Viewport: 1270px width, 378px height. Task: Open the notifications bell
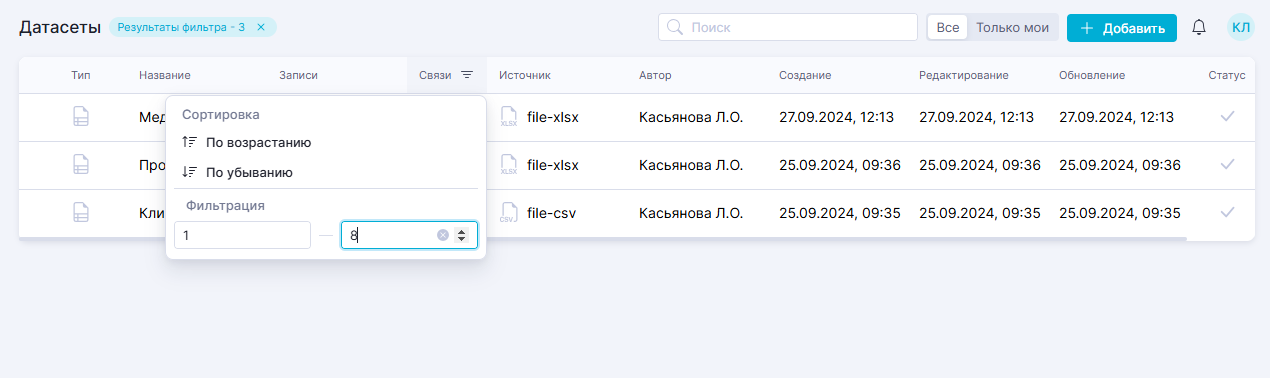click(1199, 28)
